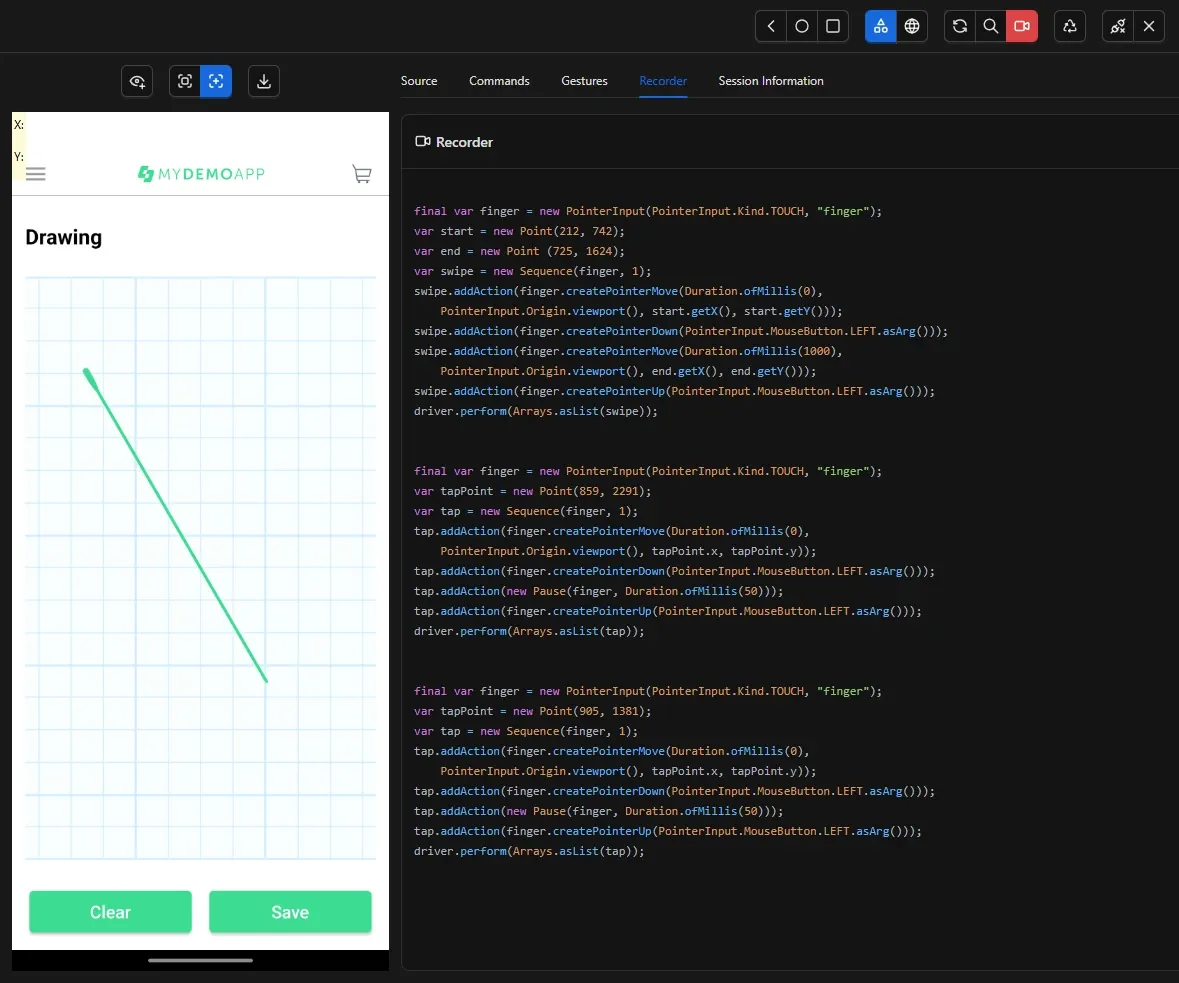The height and width of the screenshot is (983, 1179).
Task: Switch to Web/Hybrid App mode globe icon
Action: [912, 26]
